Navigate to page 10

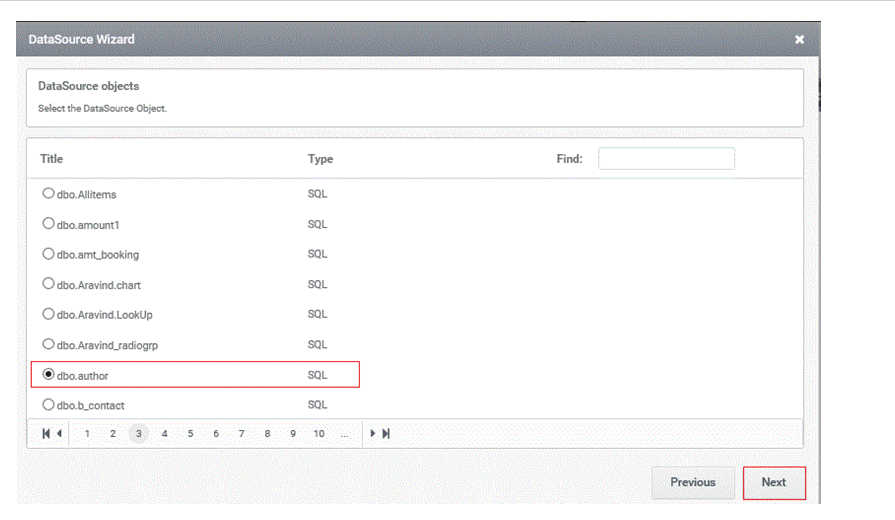[319, 434]
